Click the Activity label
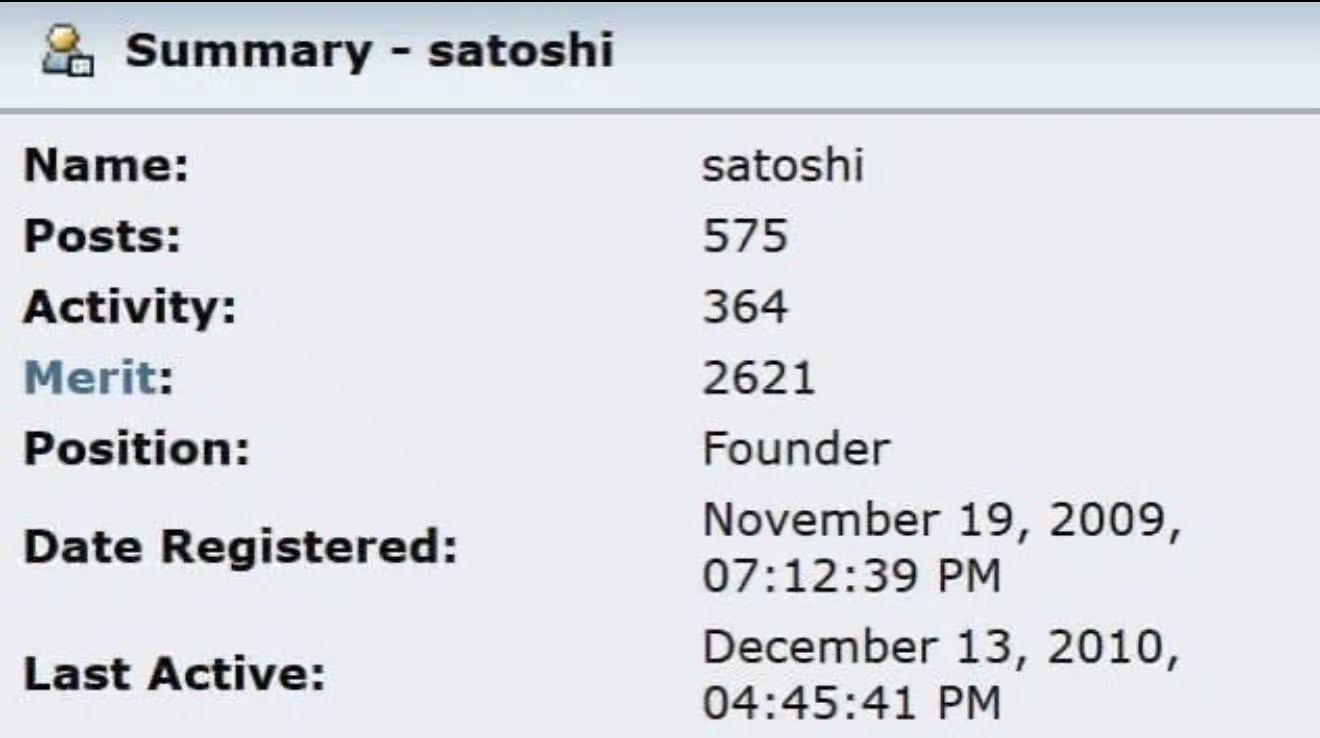The height and width of the screenshot is (738, 1320). 129,307
